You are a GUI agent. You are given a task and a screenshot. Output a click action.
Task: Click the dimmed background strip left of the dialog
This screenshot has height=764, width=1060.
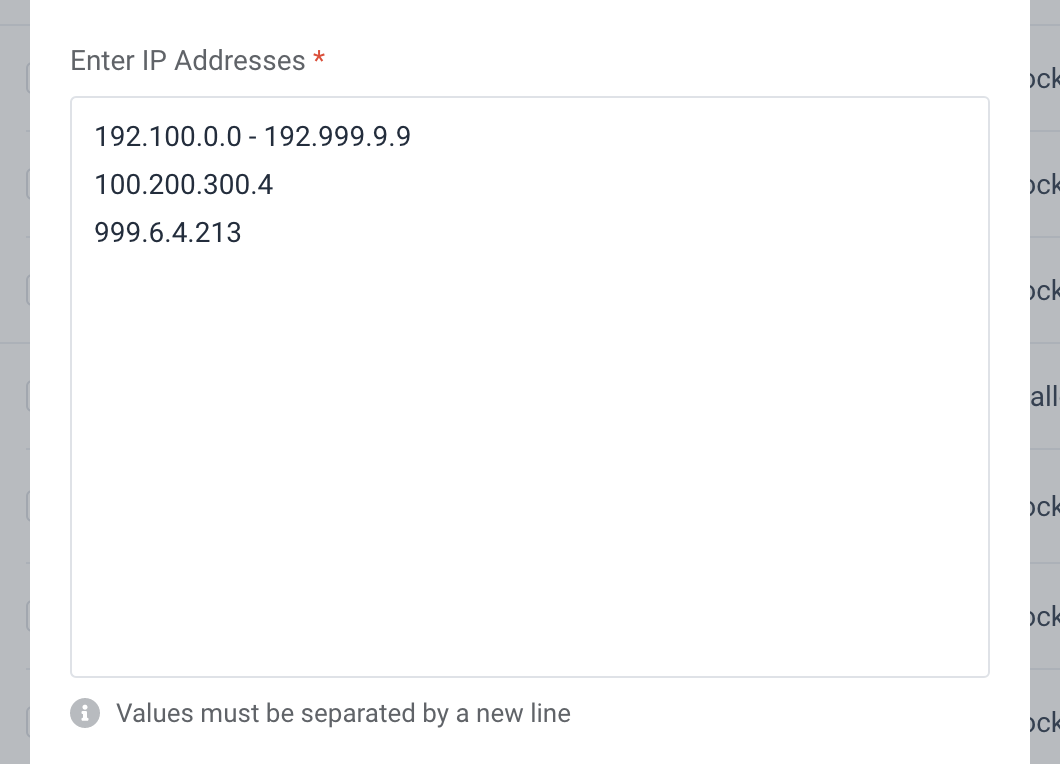pyautogui.click(x=15, y=382)
